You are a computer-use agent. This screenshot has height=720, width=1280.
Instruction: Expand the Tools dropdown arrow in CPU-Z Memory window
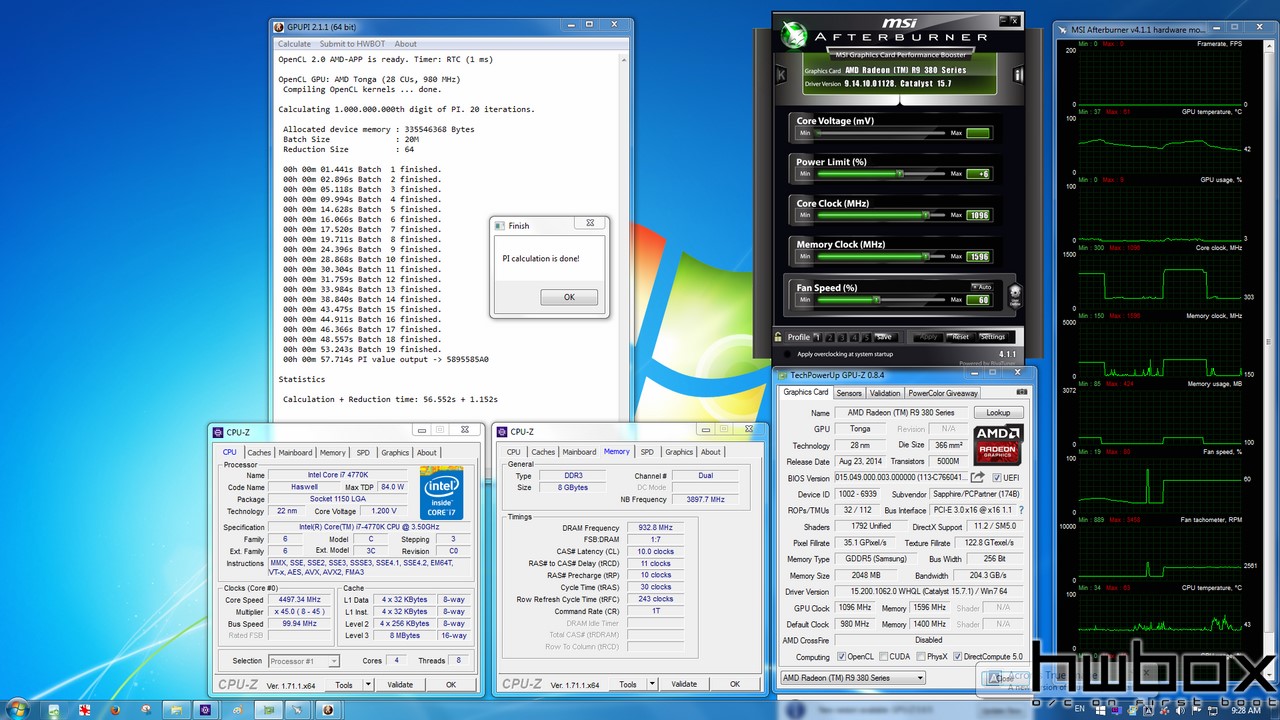click(652, 685)
